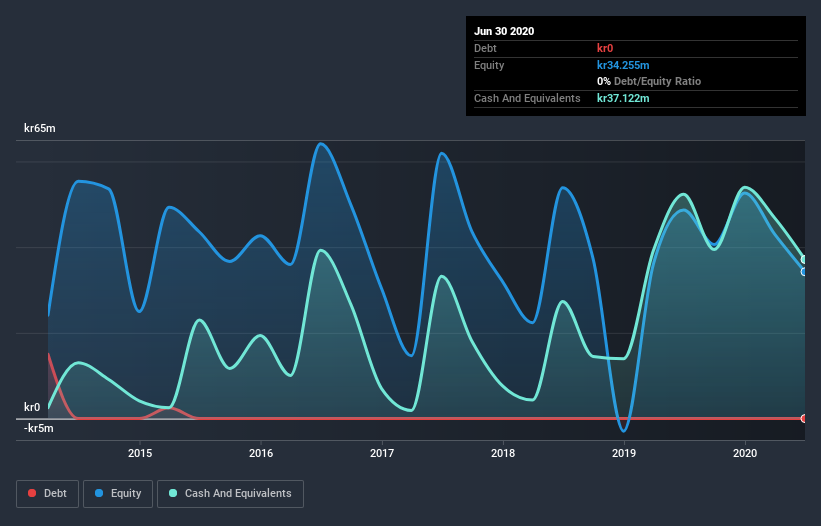This screenshot has height=526, width=821.
Task: Click the kr34.255m equity value
Action: 623,65
